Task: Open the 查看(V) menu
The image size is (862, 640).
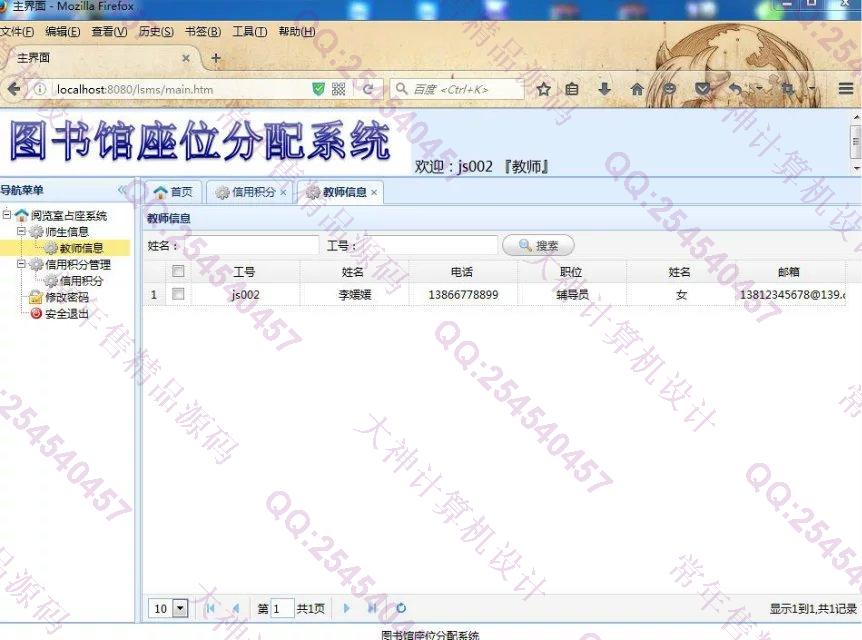Action: tap(109, 31)
